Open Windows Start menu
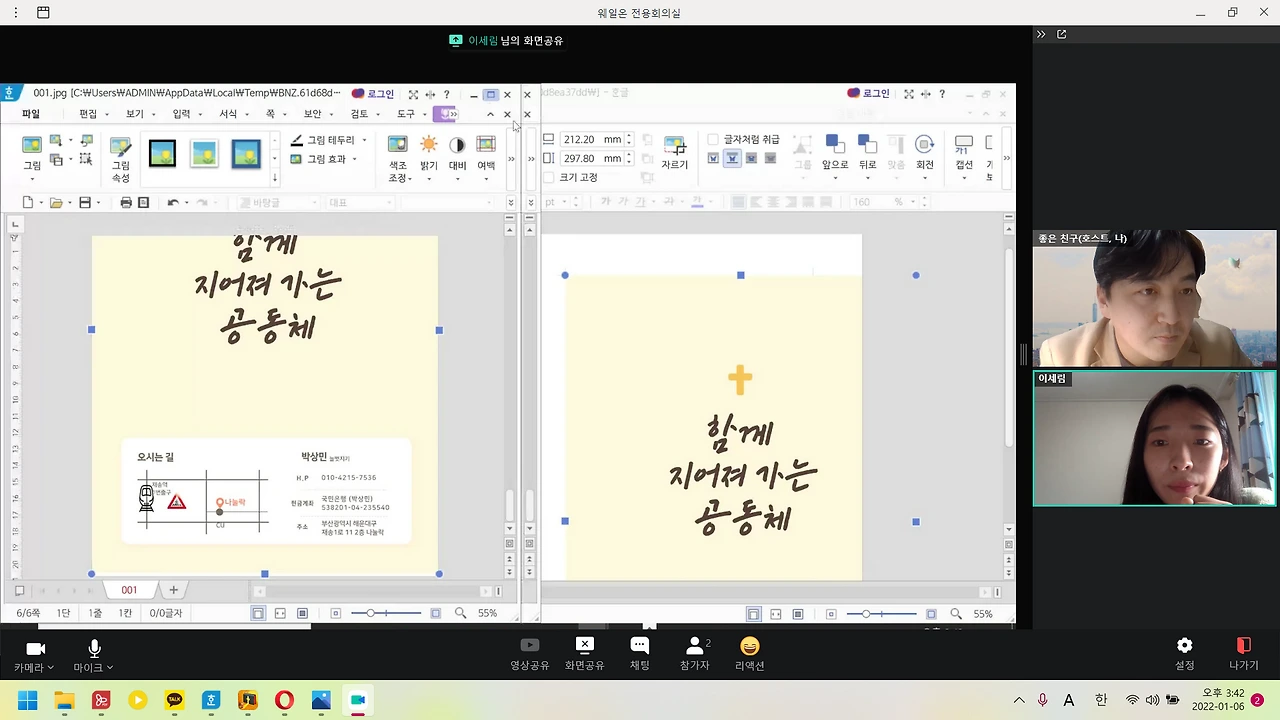This screenshot has height=720, width=1280. (x=27, y=700)
